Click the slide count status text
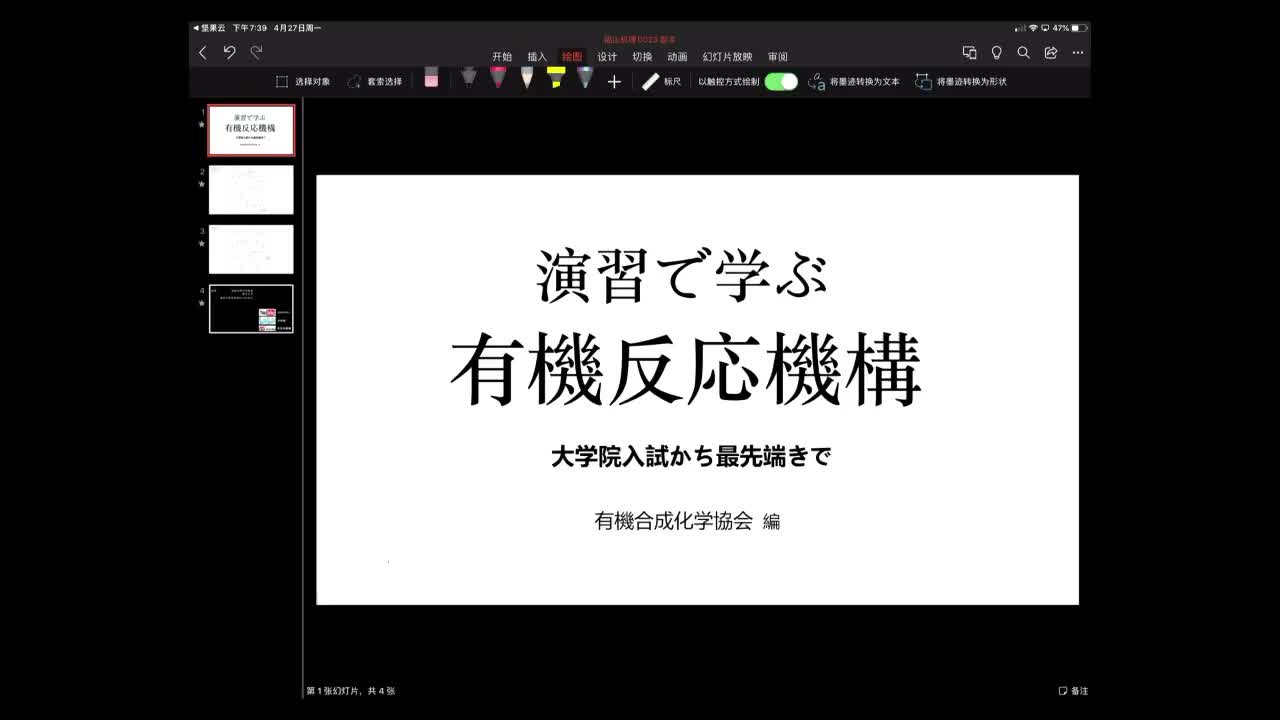 pyautogui.click(x=350, y=691)
